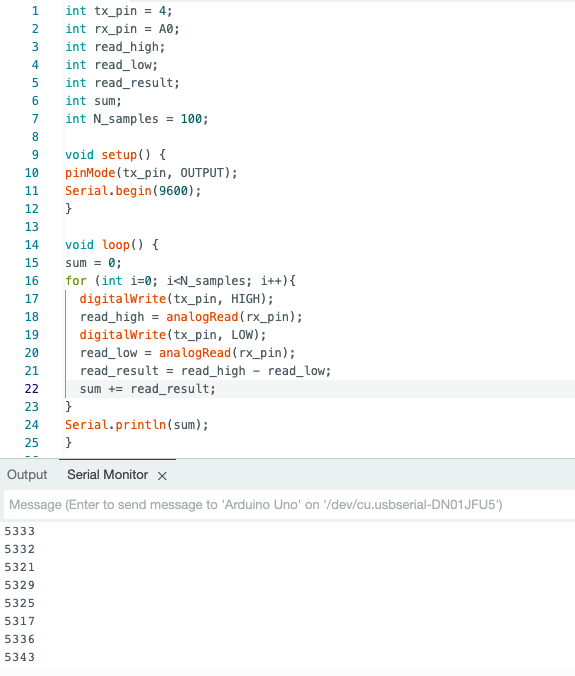This screenshot has width=575, height=676.
Task: Click line number 1 in gutter
Action: point(35,11)
